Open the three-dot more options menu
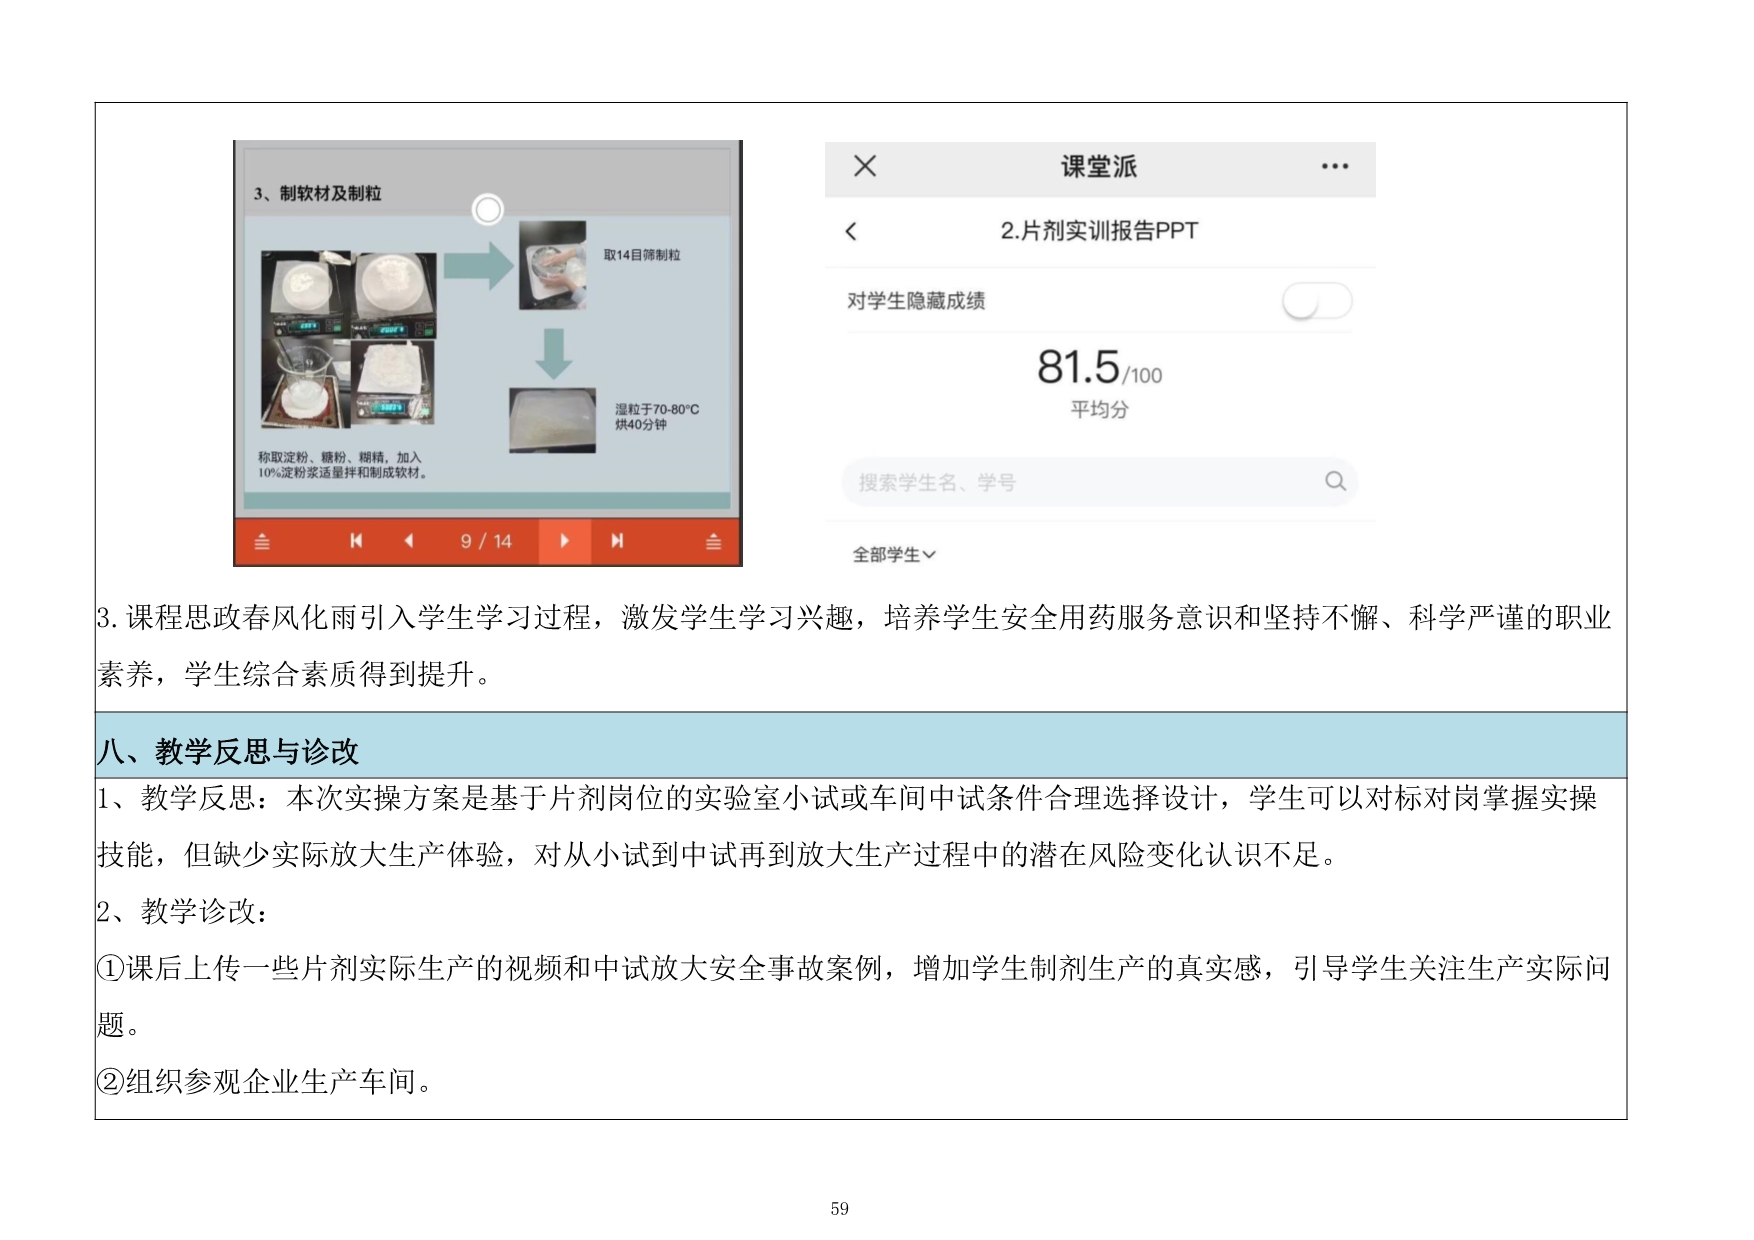Viewport: 1754px width, 1240px height. (1334, 167)
